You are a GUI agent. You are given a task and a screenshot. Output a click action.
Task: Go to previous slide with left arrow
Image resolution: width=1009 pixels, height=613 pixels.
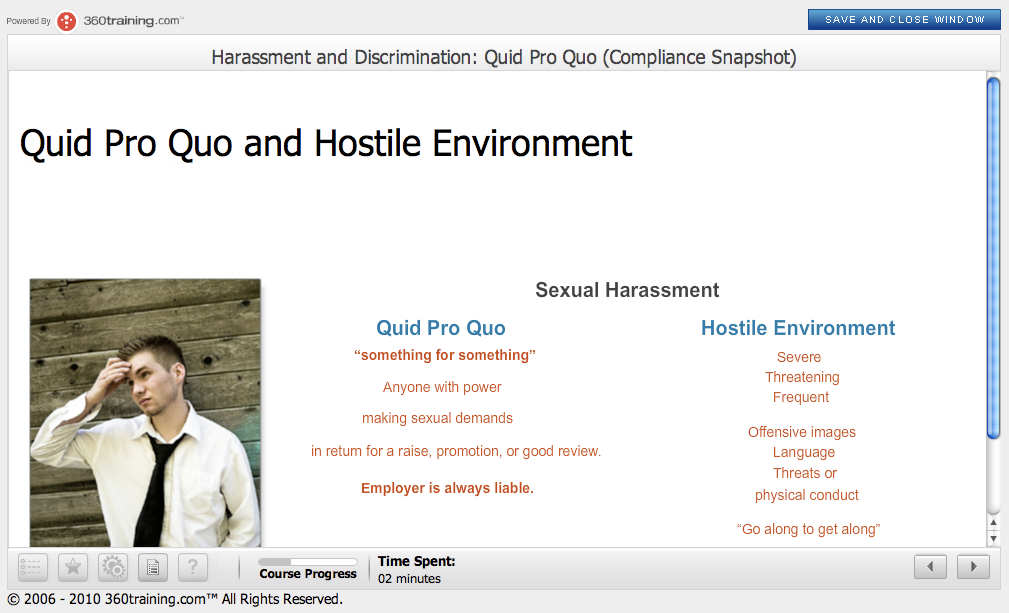click(x=930, y=567)
